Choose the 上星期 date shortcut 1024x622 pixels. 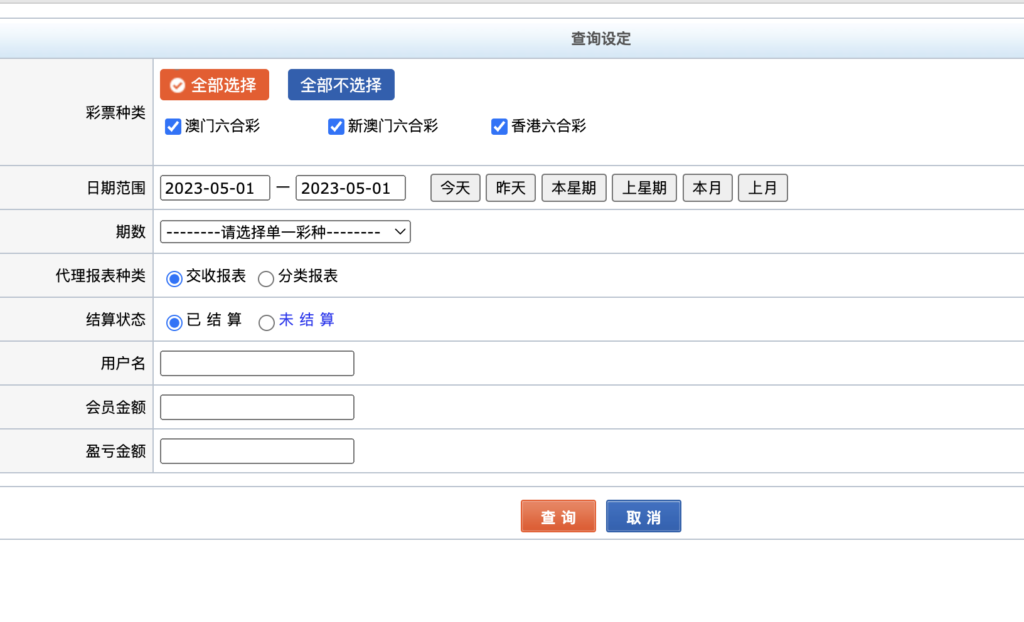tap(645, 188)
